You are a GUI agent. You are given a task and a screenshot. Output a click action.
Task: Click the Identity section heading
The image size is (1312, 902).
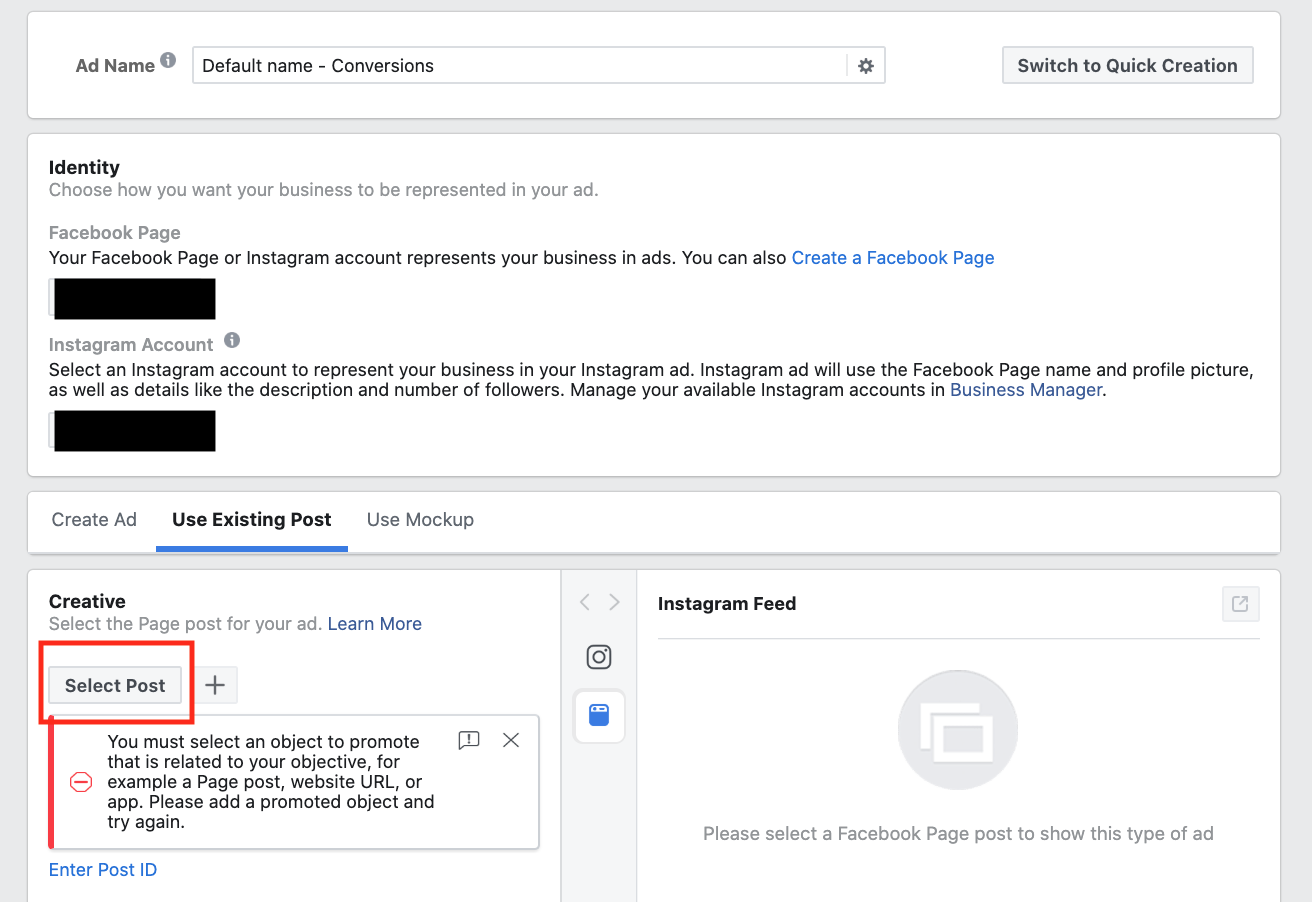click(x=84, y=167)
